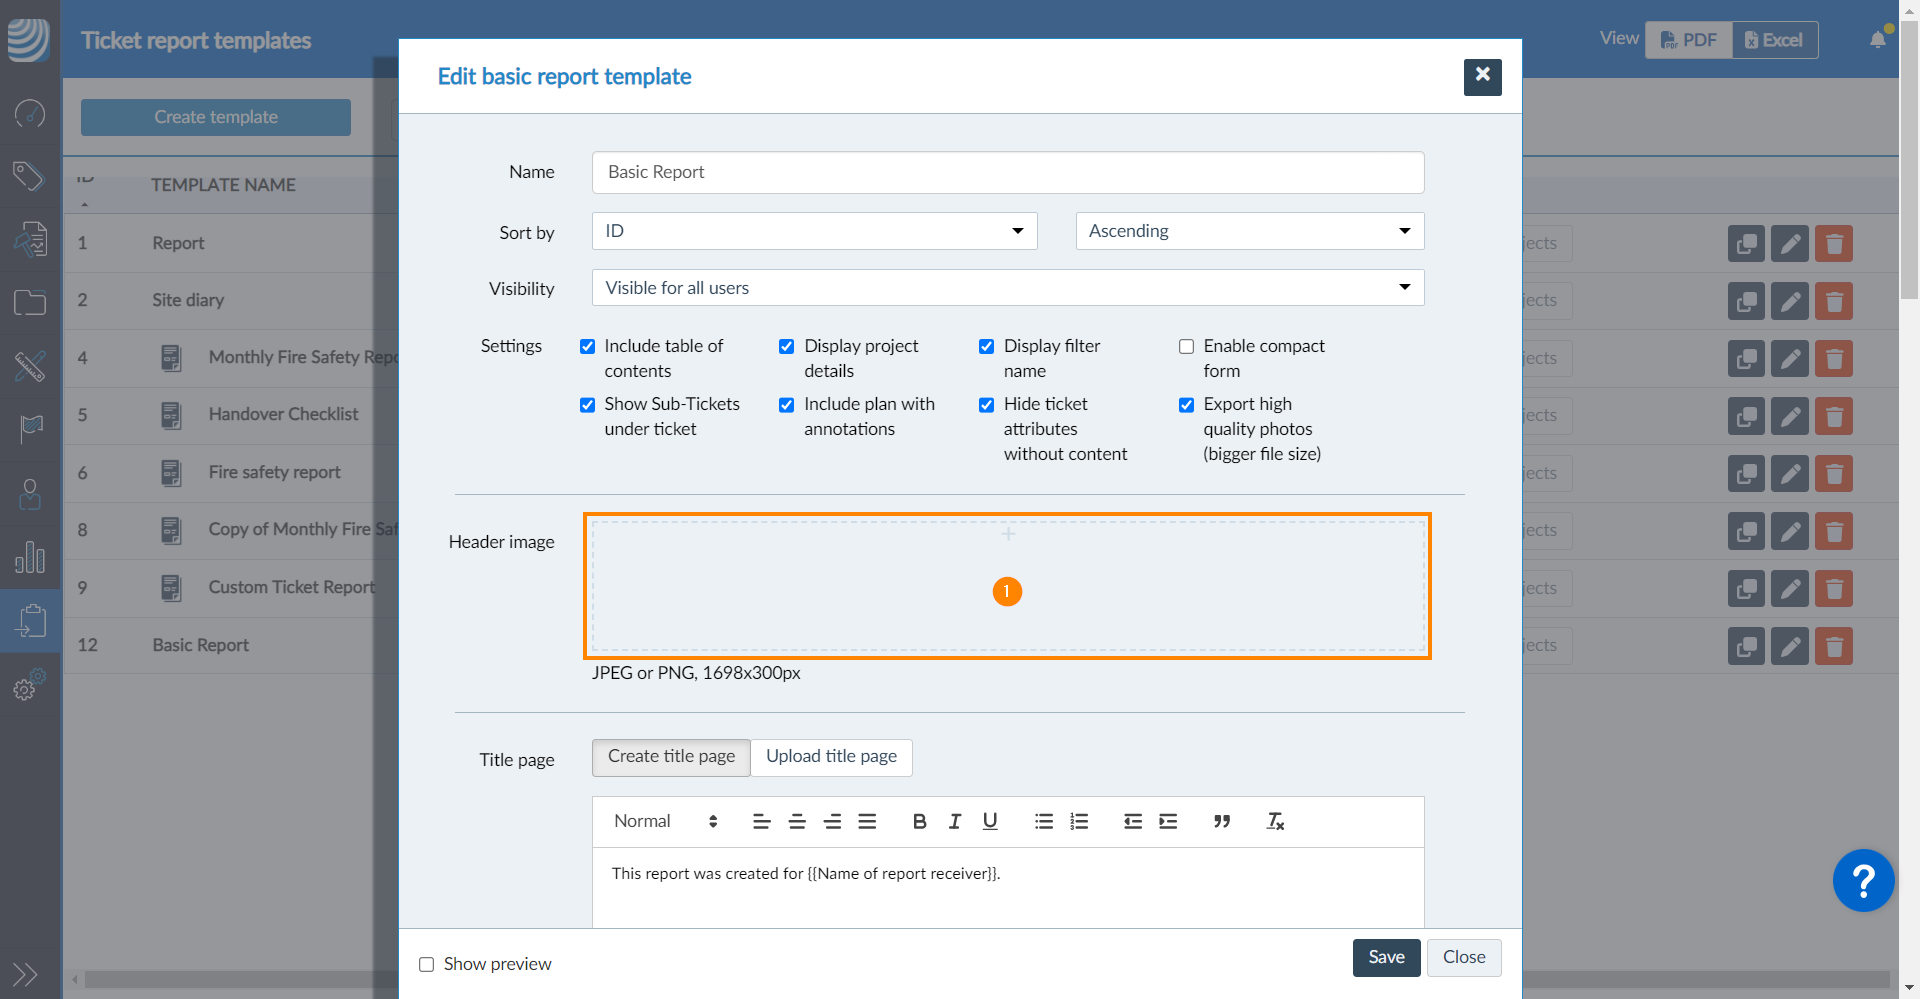Enable the Show preview checkbox
The width and height of the screenshot is (1920, 999).
(x=426, y=964)
